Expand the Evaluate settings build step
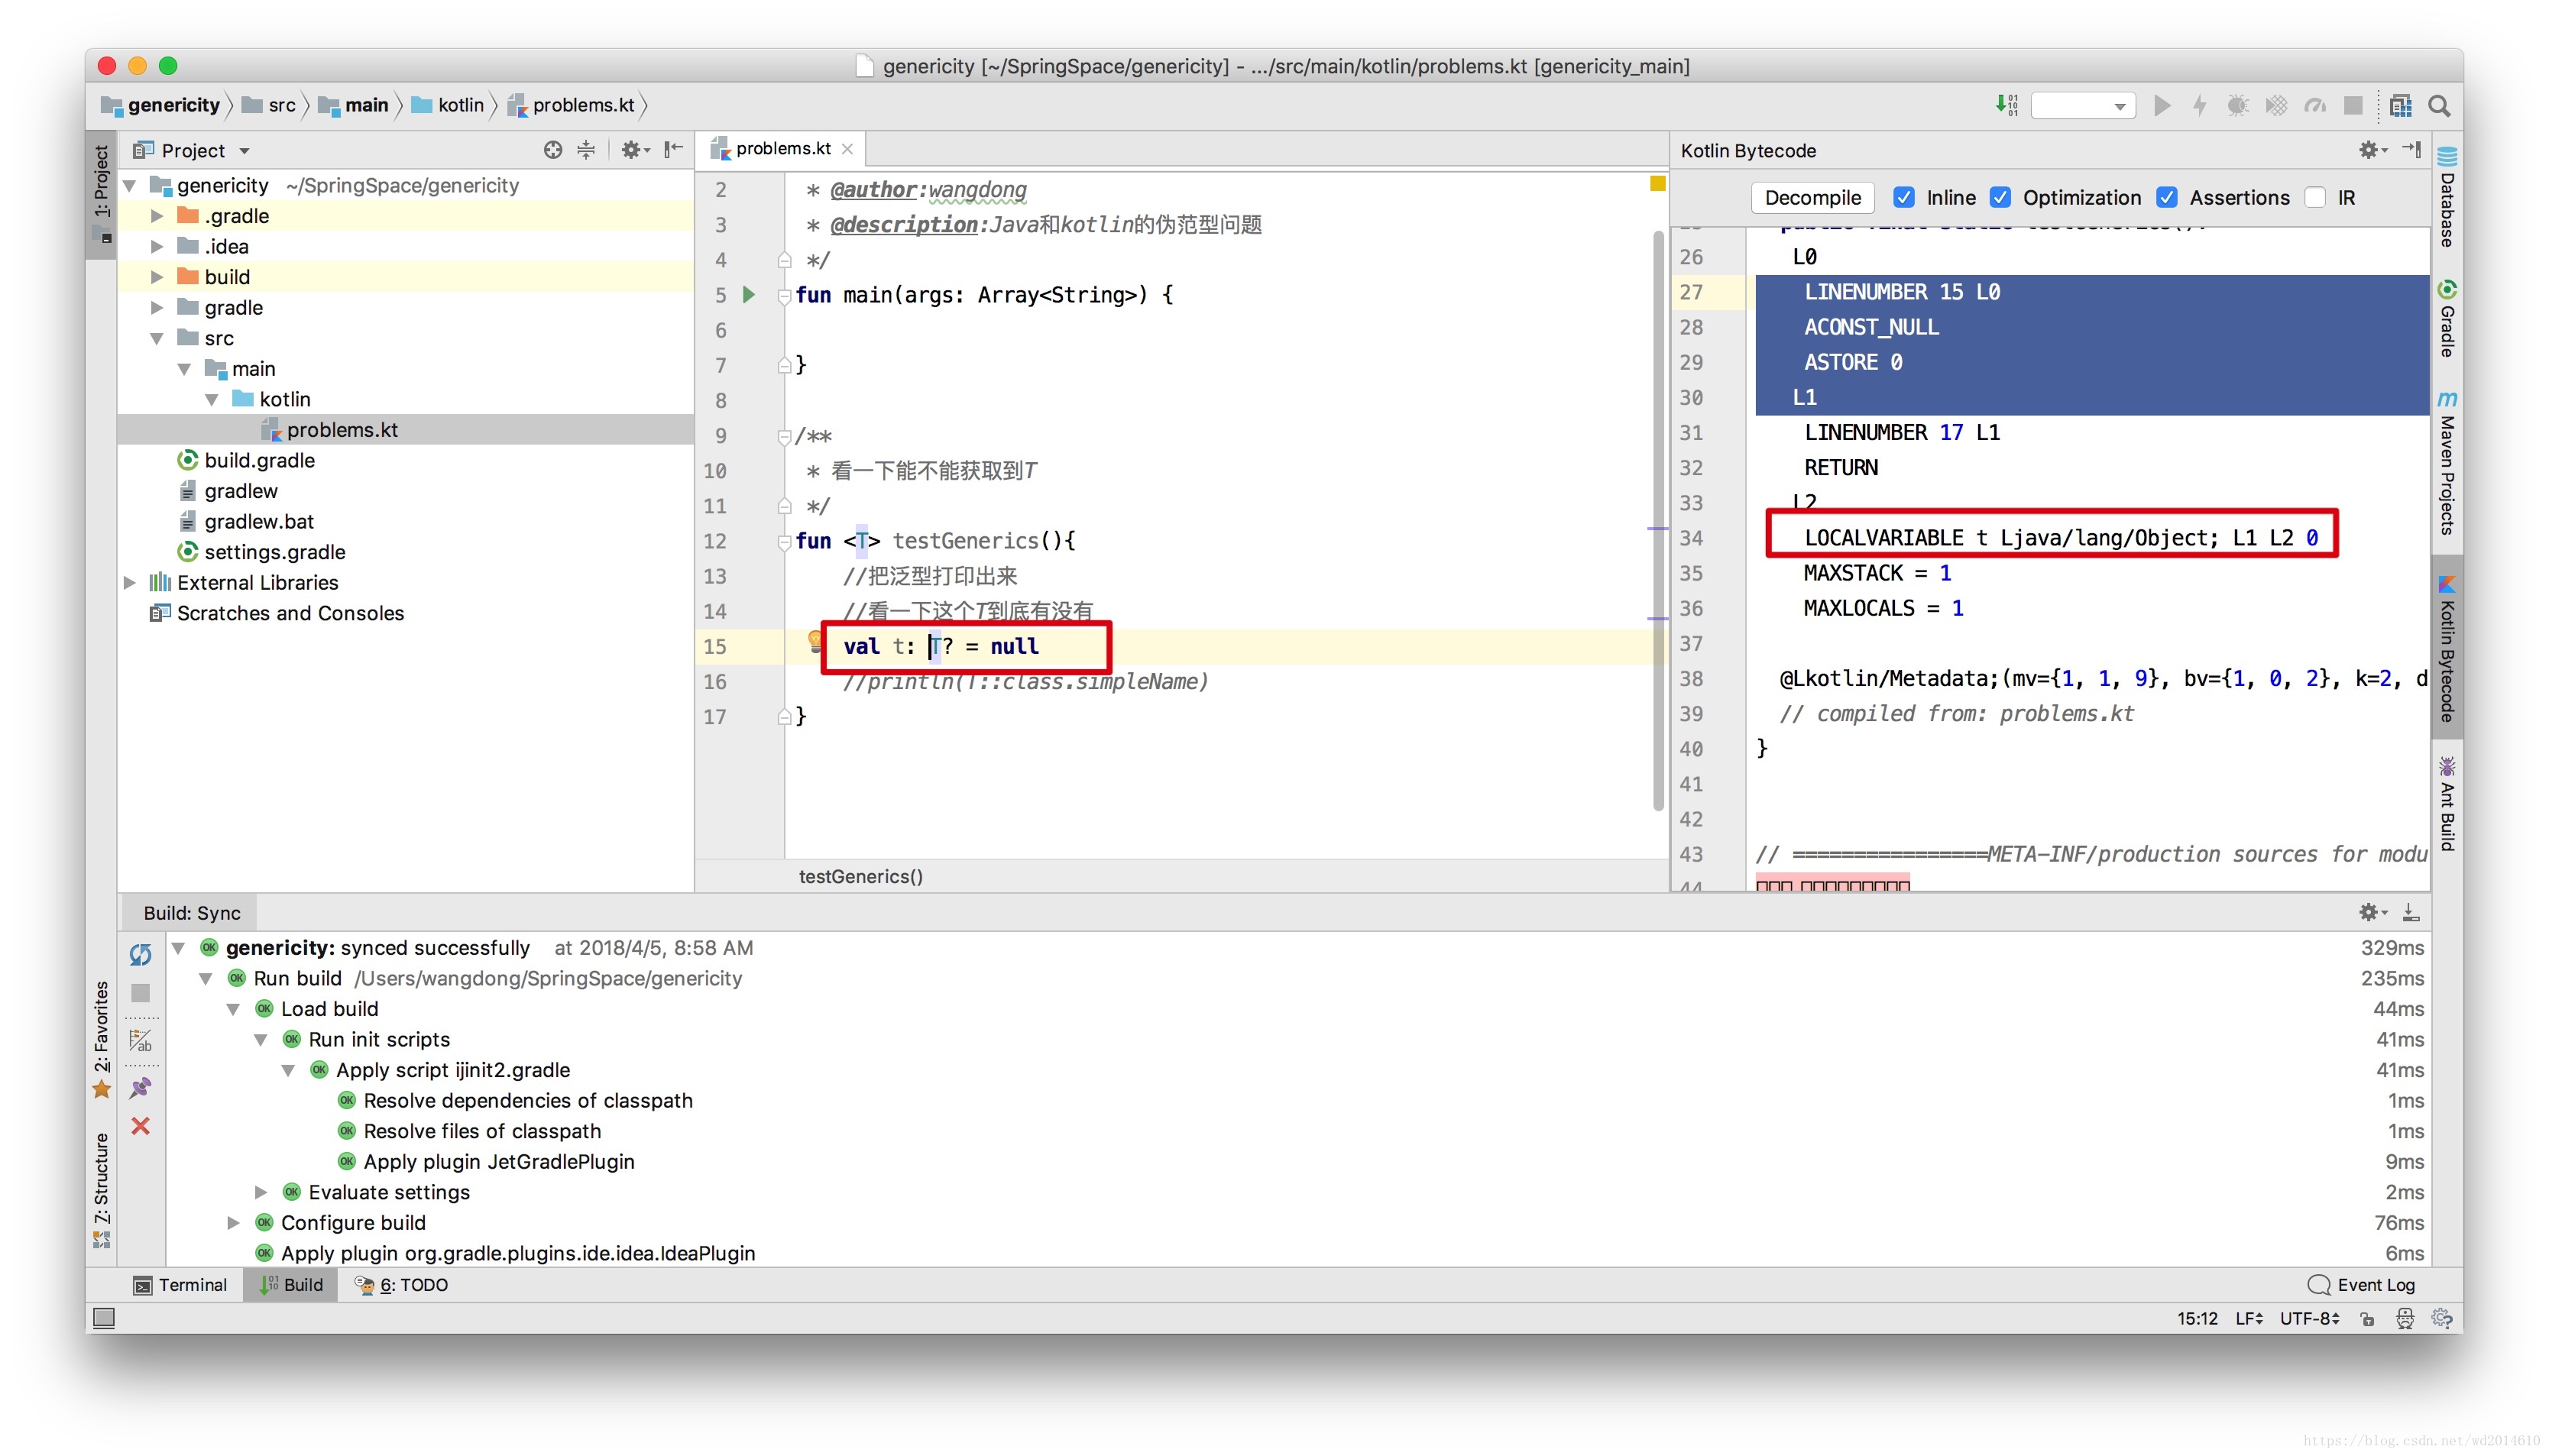This screenshot has width=2549, height=1456. [x=261, y=1192]
